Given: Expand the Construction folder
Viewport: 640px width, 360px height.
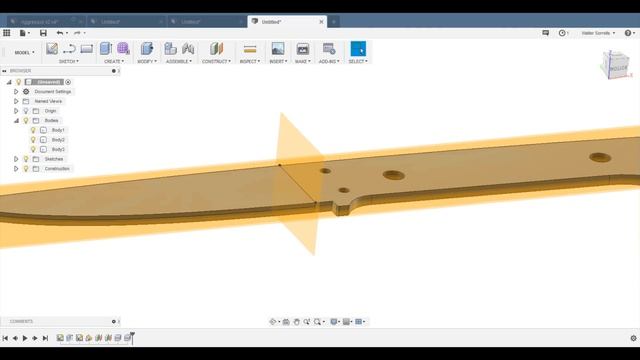Looking at the screenshot, I should 16,169.
